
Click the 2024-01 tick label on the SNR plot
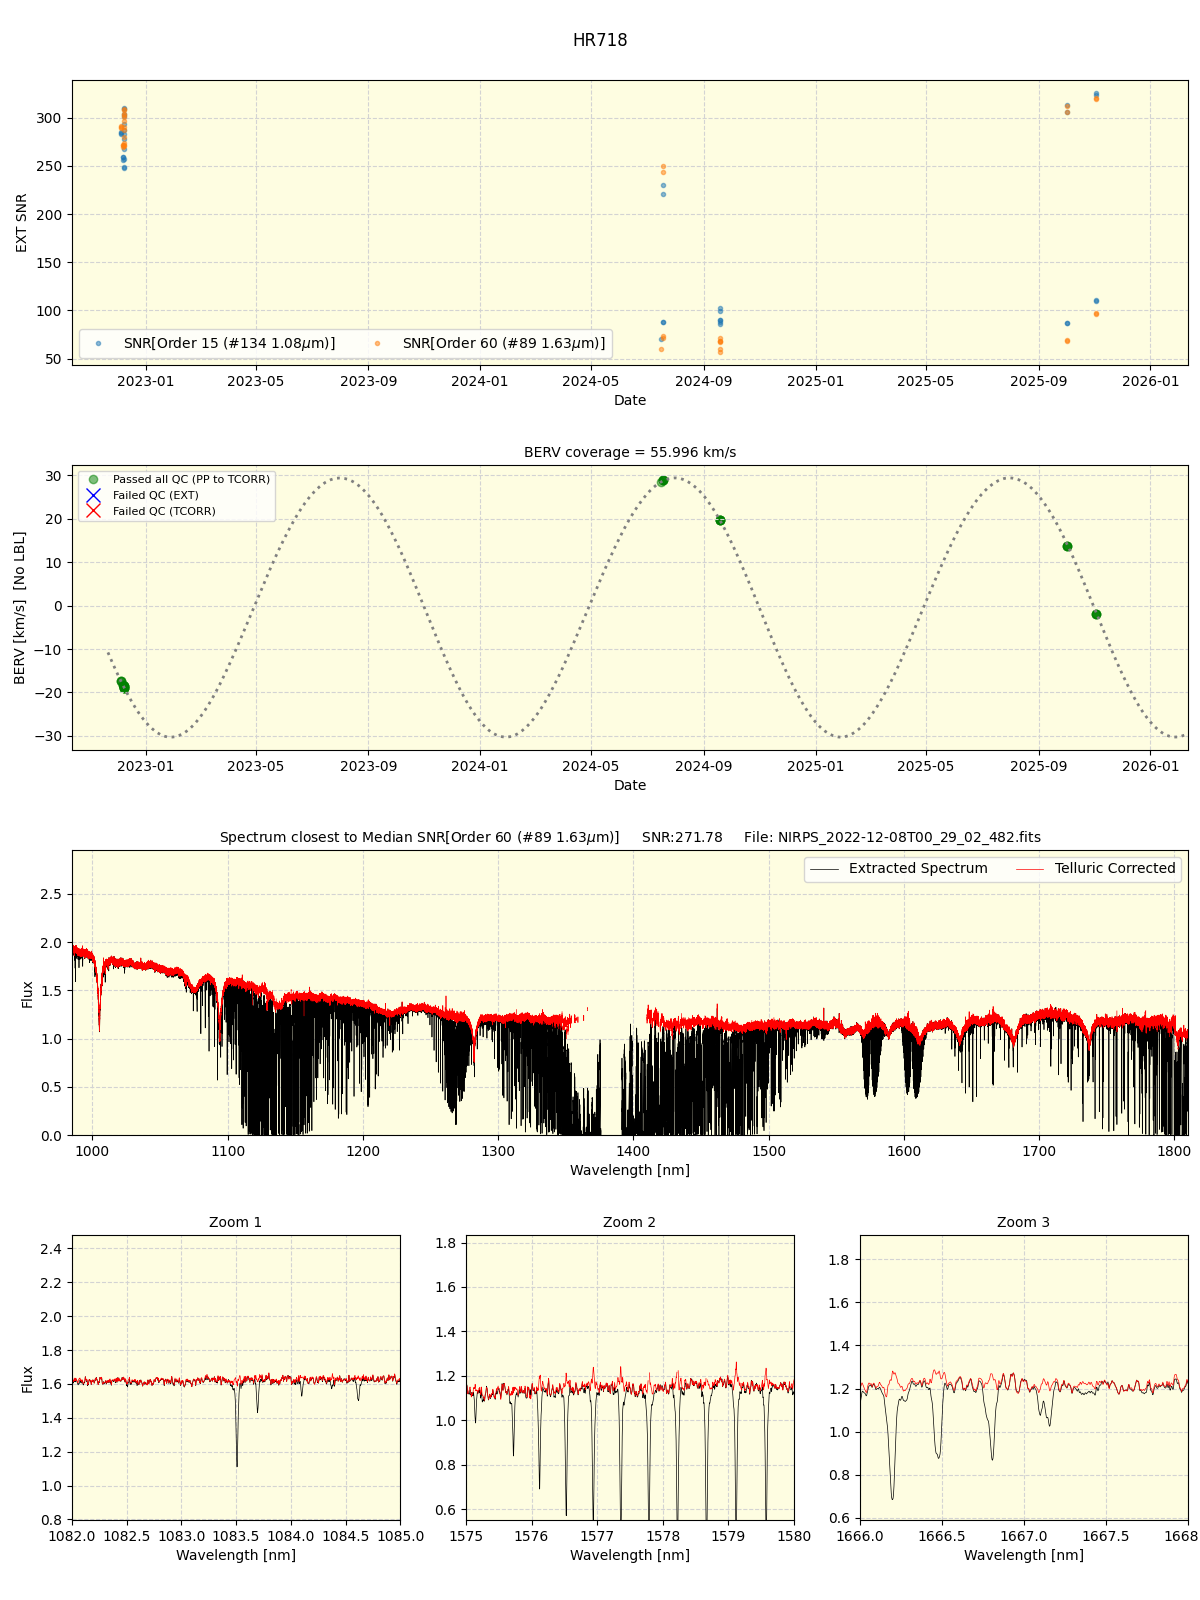[481, 380]
